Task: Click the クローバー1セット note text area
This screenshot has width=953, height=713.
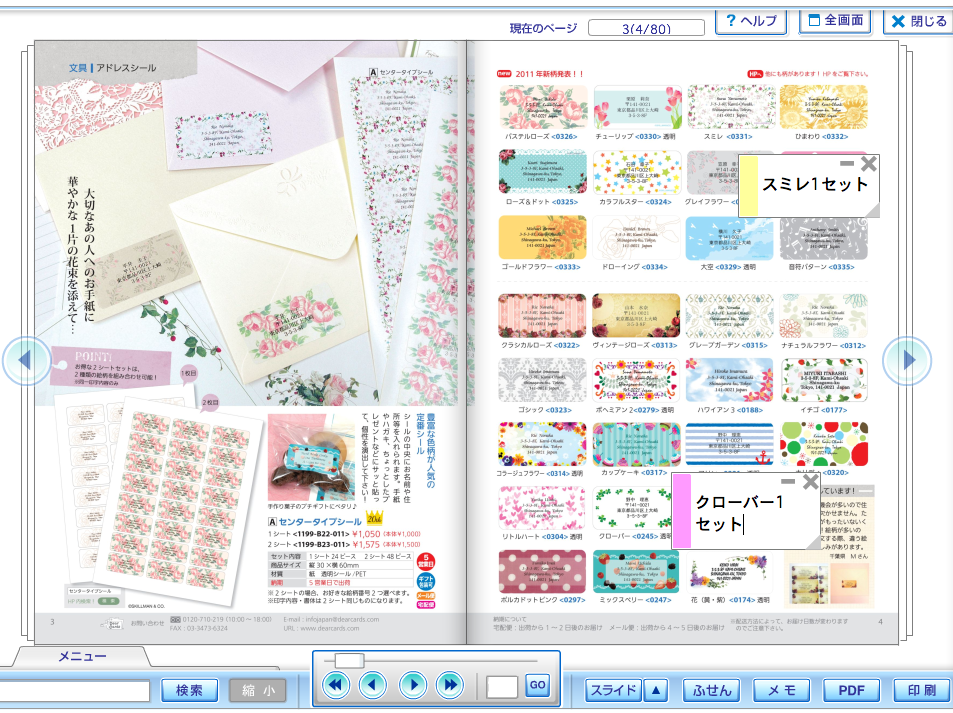Action: click(740, 513)
